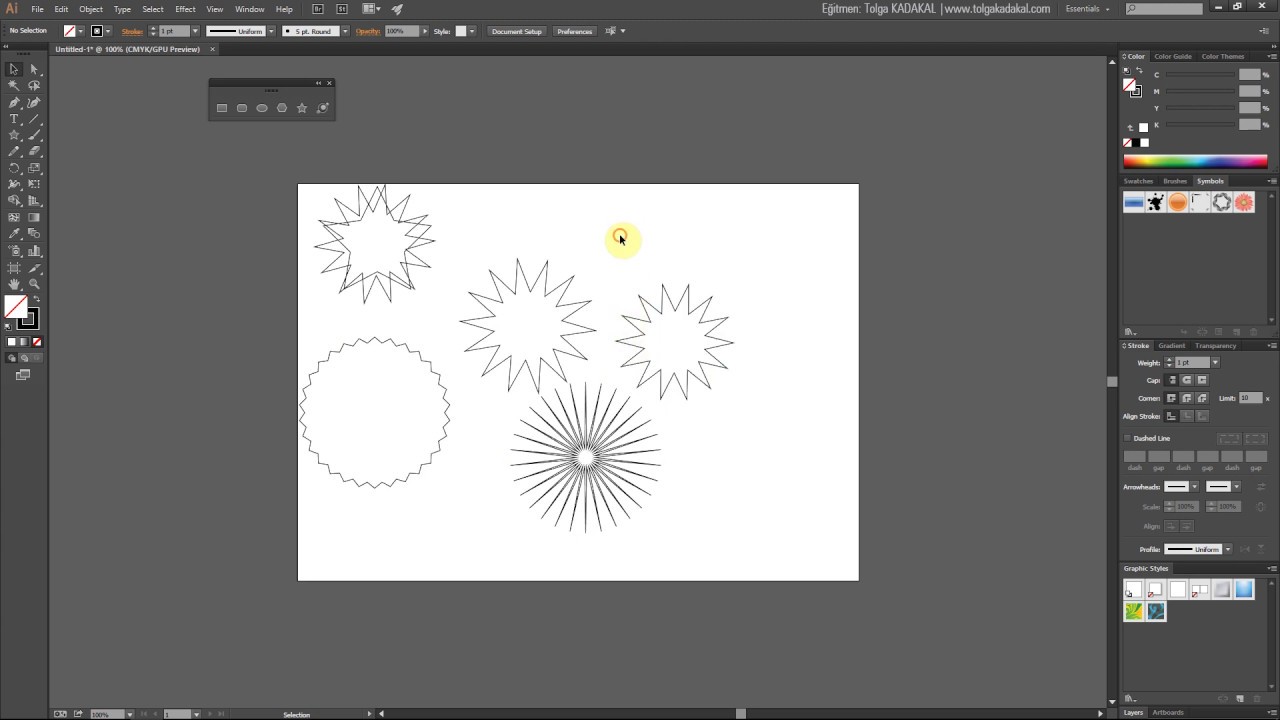Select the Hand tool
The height and width of the screenshot is (720, 1280).
(x=14, y=284)
